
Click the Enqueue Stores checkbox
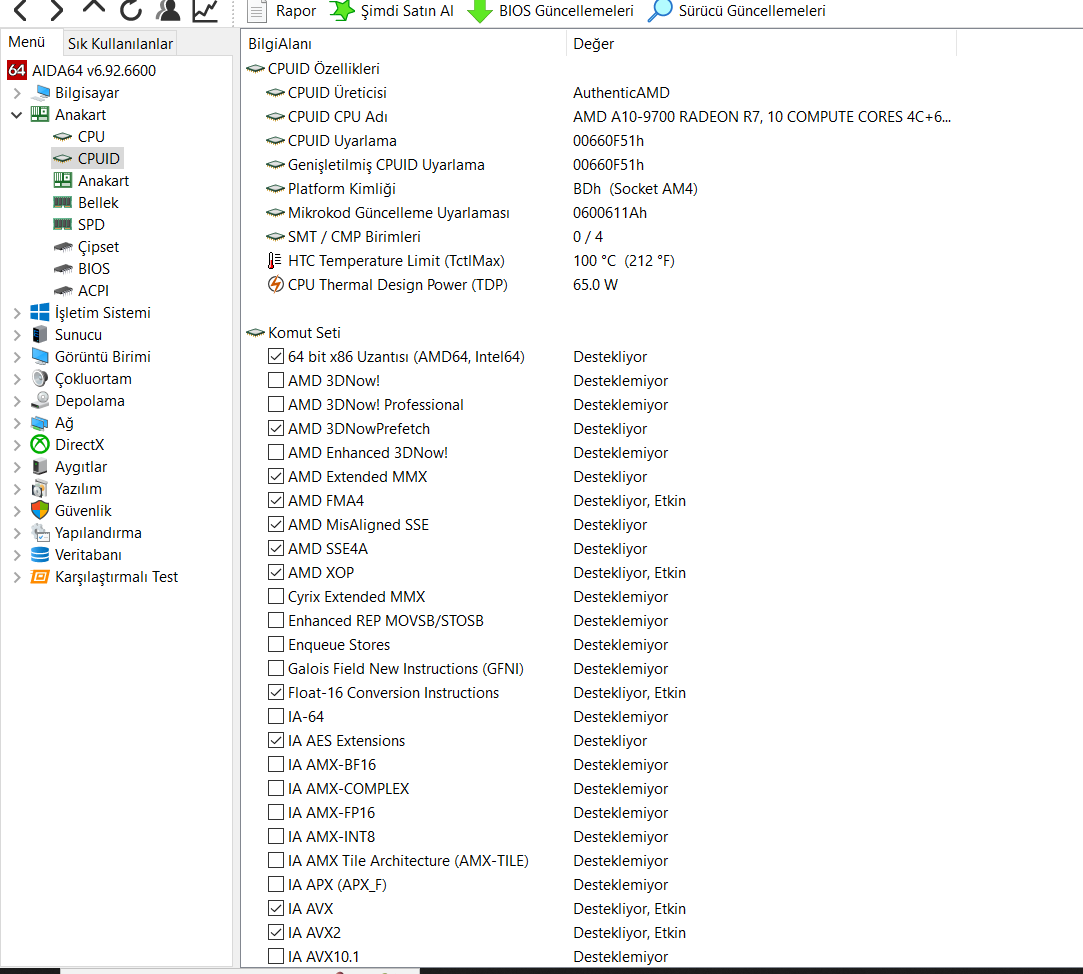(276, 644)
